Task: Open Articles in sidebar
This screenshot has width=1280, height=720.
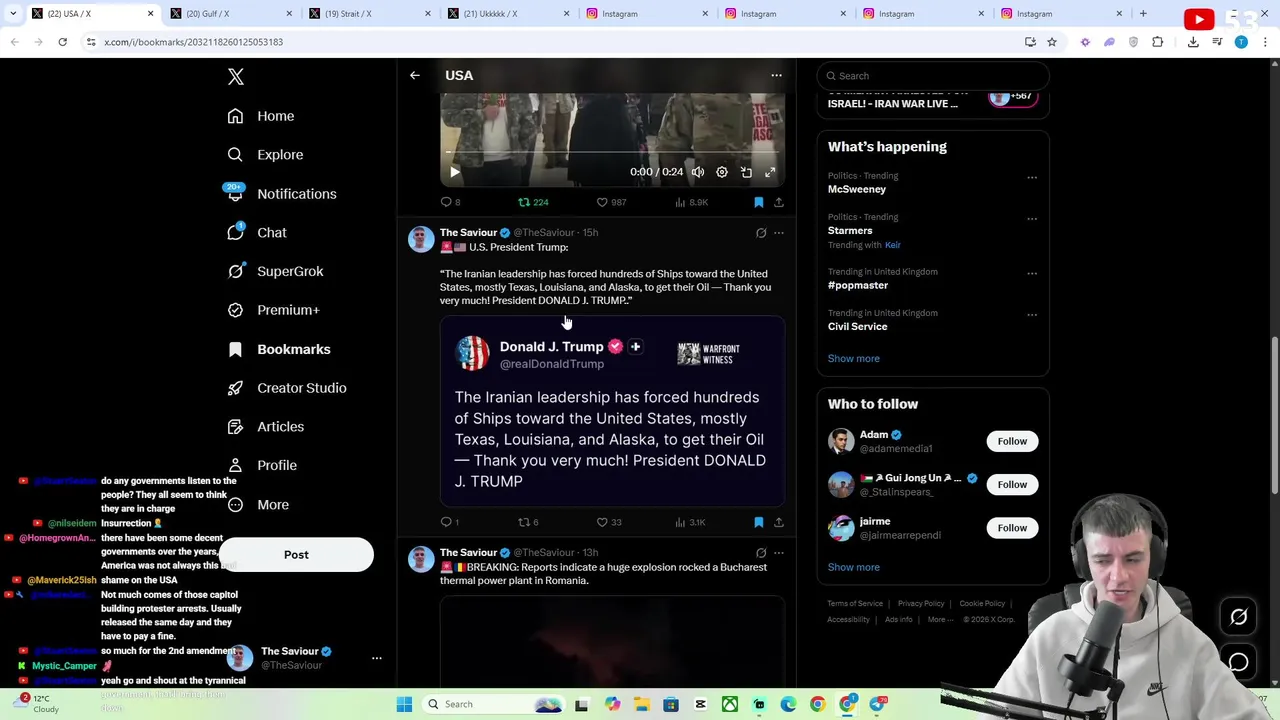Action: click(265, 427)
